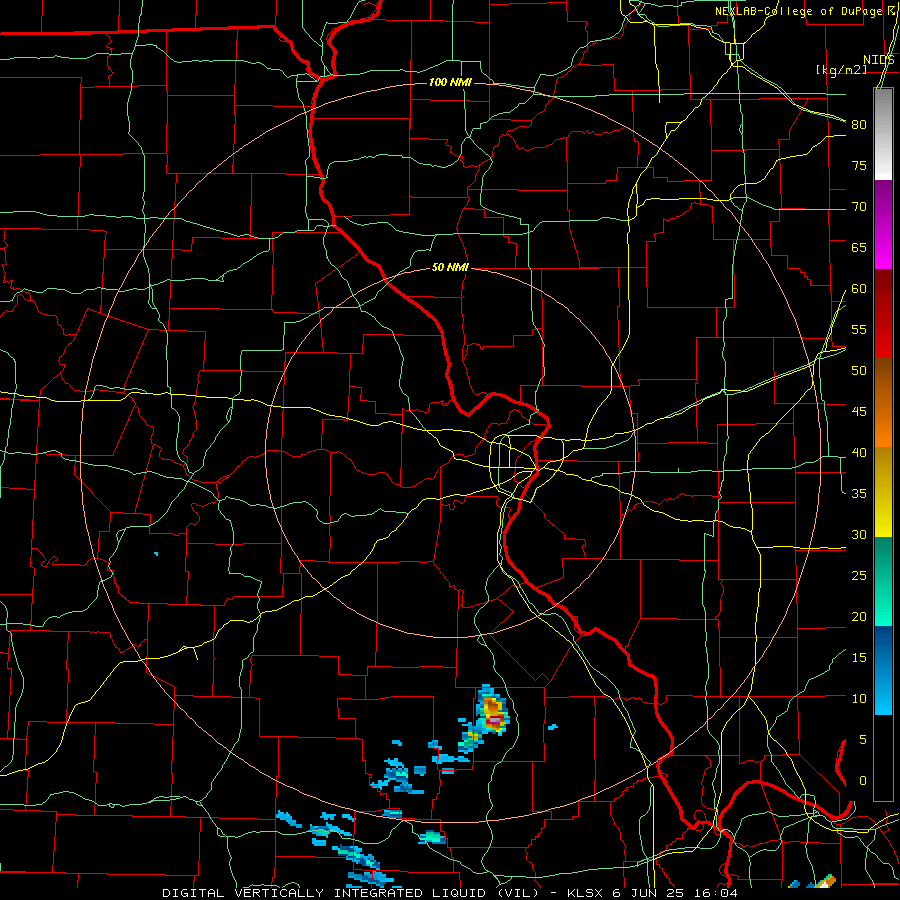Select the 10 value on VIL scale
The height and width of the screenshot is (900, 900).
[859, 699]
